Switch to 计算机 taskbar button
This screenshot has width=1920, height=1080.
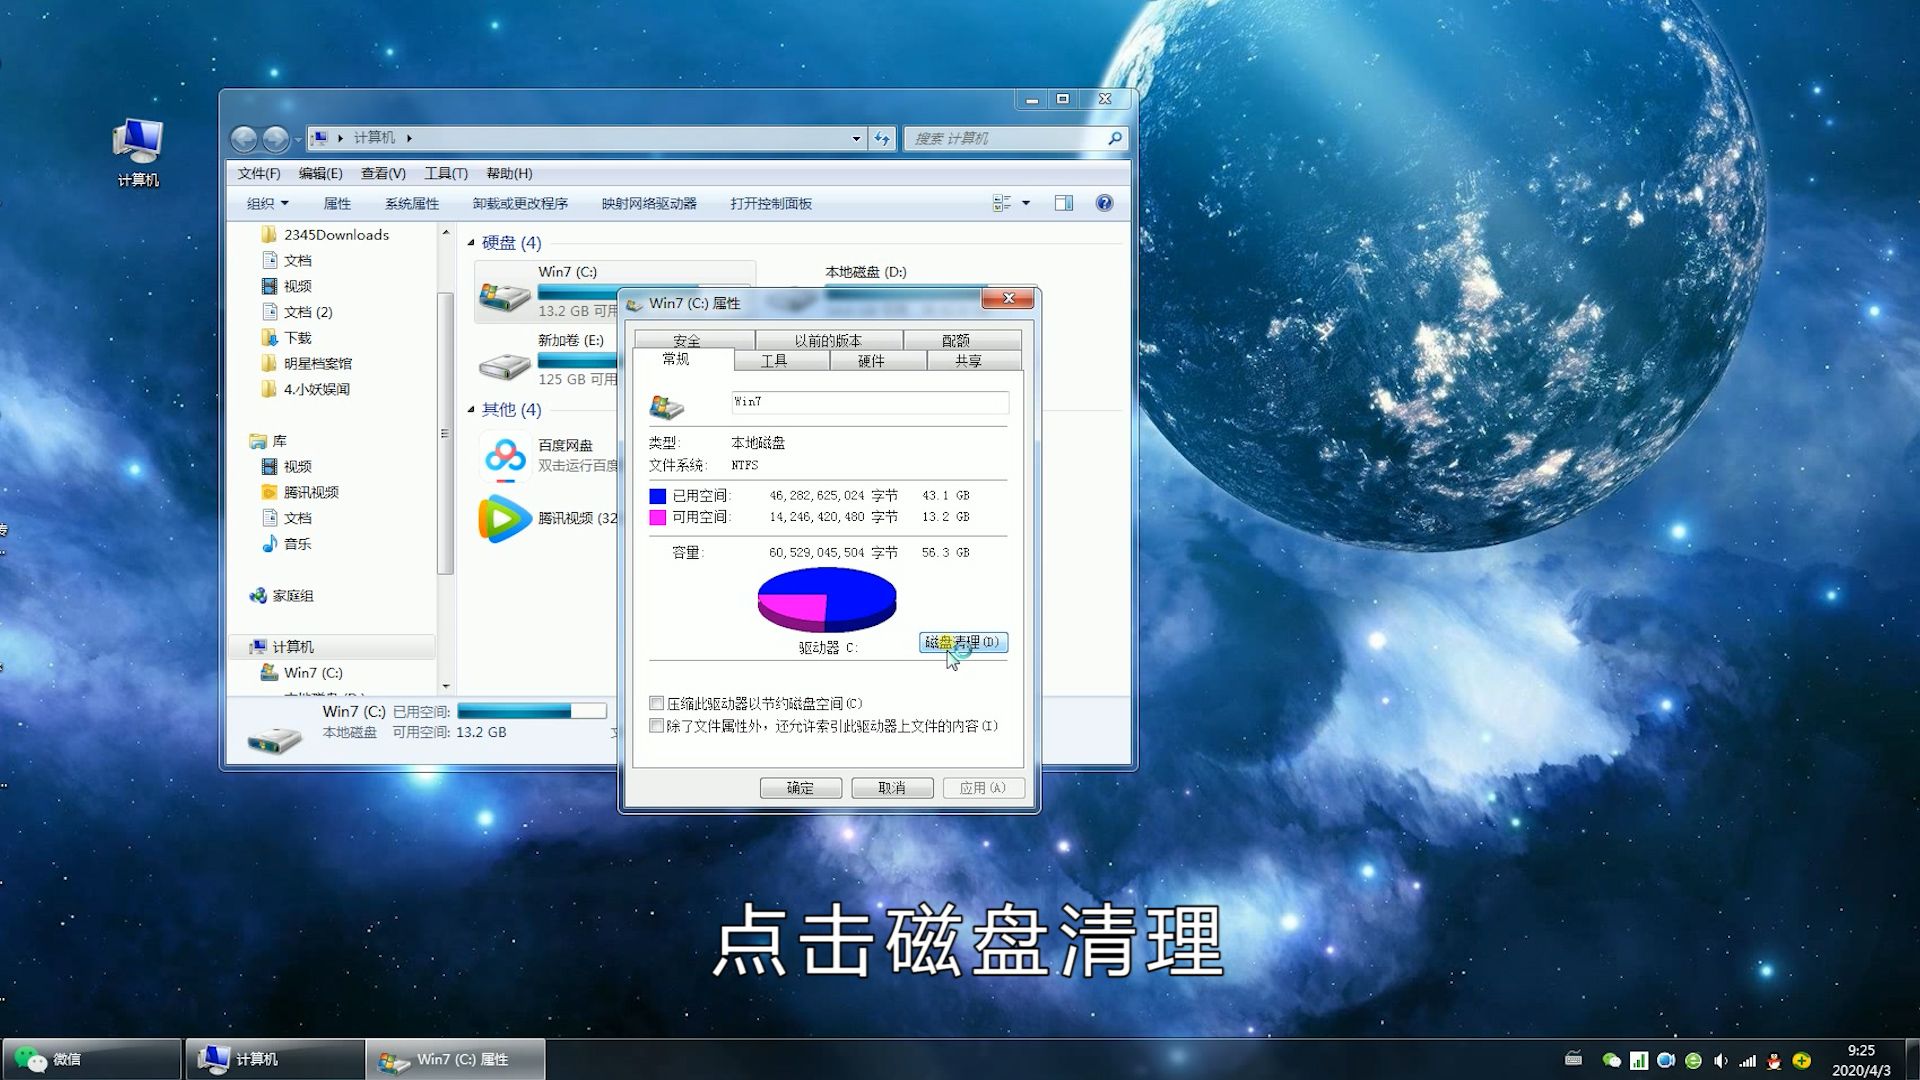point(275,1059)
